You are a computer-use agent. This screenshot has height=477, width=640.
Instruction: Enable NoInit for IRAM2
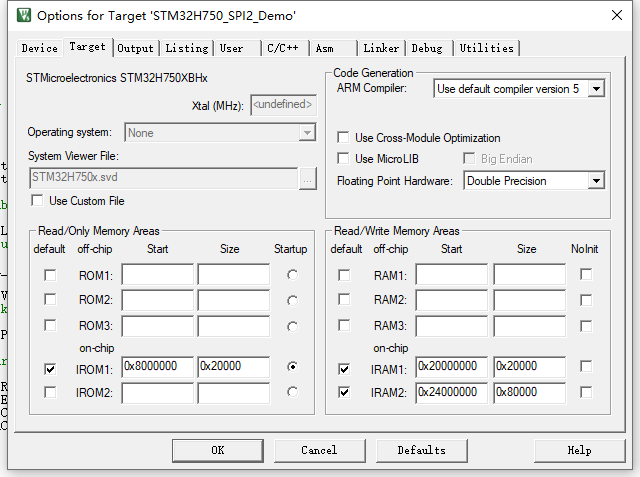pyautogui.click(x=586, y=392)
